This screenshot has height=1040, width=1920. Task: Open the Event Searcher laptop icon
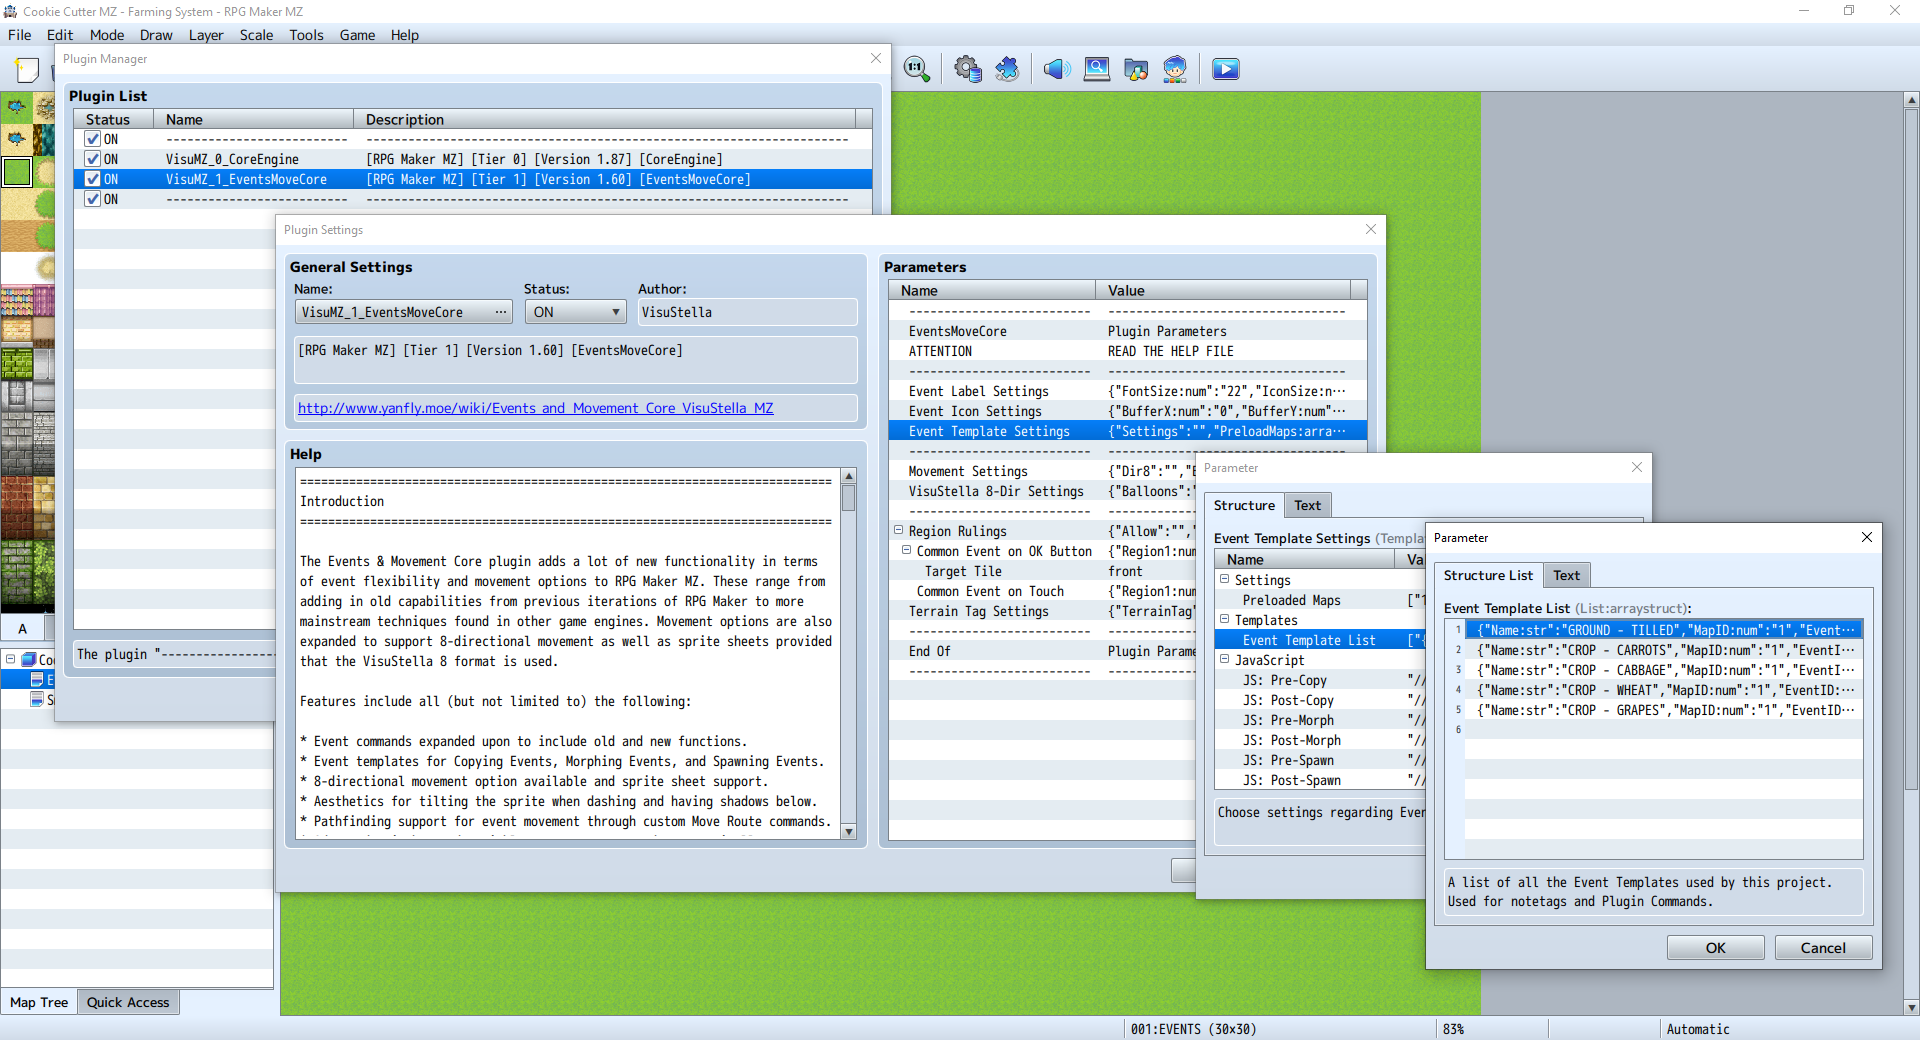(x=1097, y=69)
